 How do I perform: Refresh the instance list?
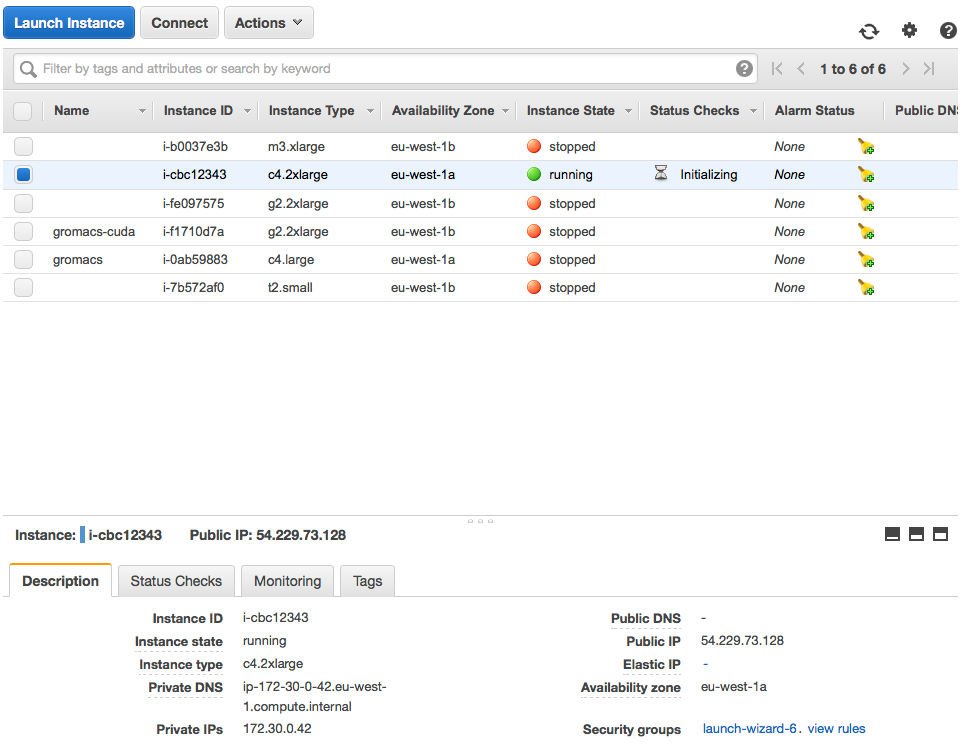(x=869, y=31)
